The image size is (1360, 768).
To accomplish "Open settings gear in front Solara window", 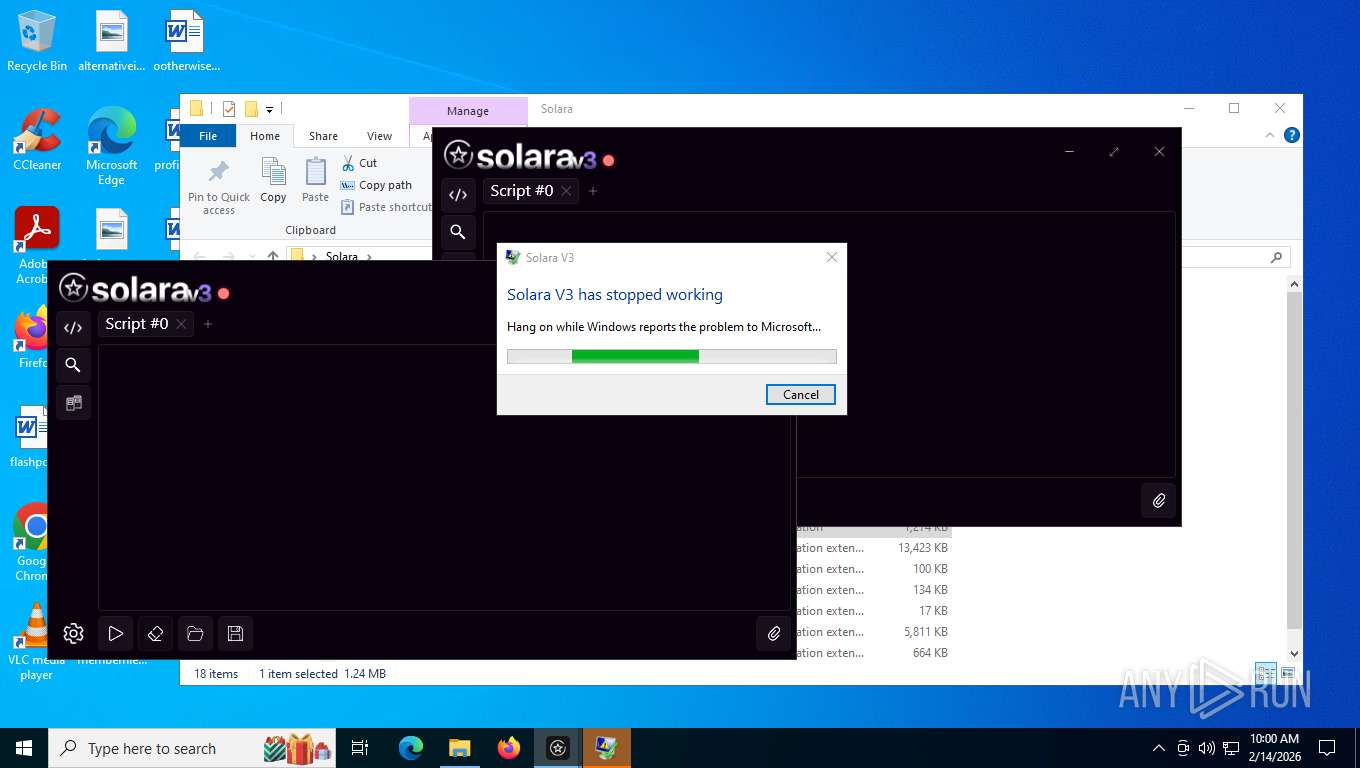I will click(73, 633).
